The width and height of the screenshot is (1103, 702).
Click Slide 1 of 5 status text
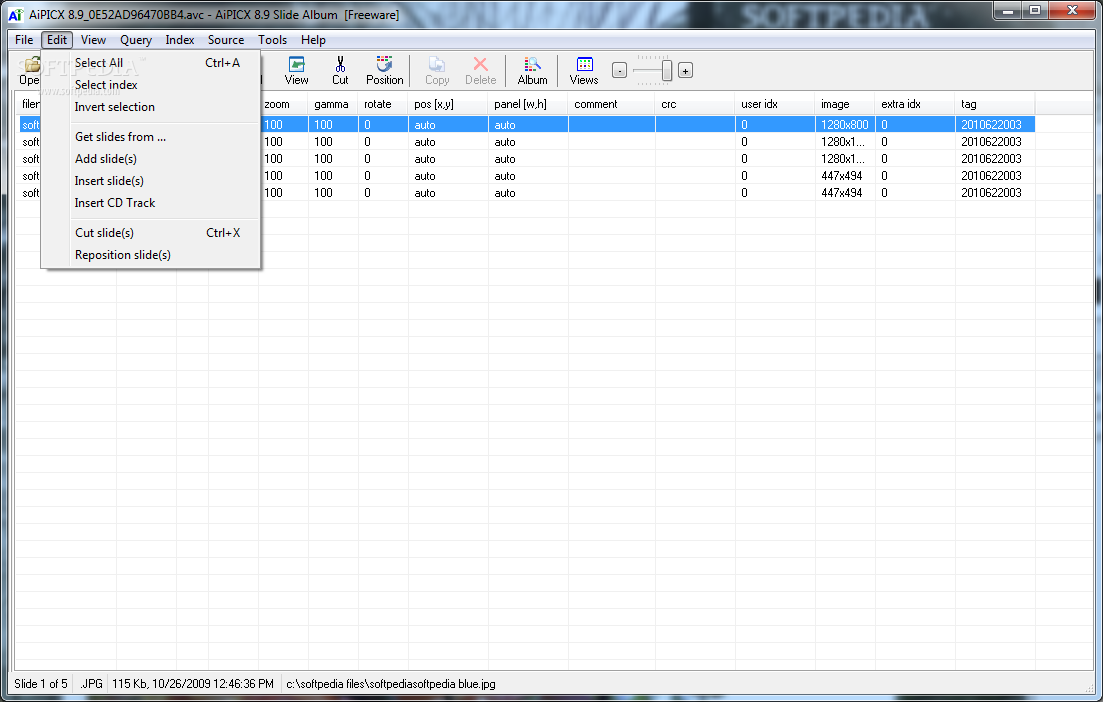click(41, 684)
